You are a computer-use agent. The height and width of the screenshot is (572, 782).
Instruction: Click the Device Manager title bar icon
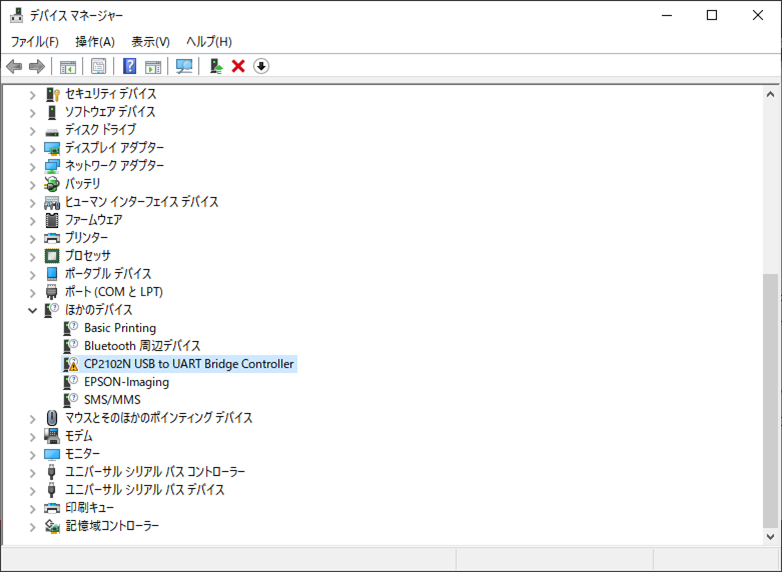(x=16, y=15)
